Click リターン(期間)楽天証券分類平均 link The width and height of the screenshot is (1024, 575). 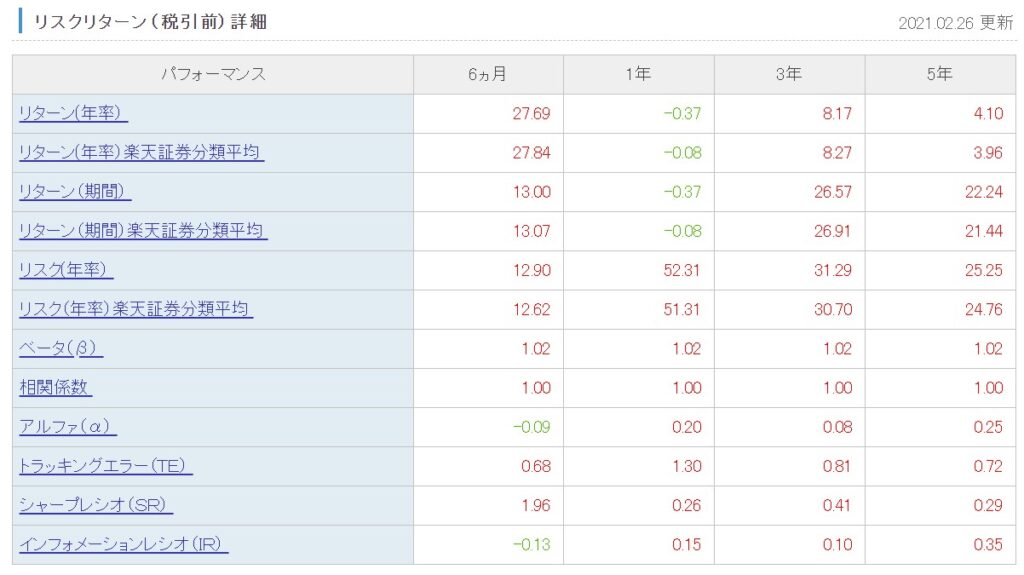(143, 231)
